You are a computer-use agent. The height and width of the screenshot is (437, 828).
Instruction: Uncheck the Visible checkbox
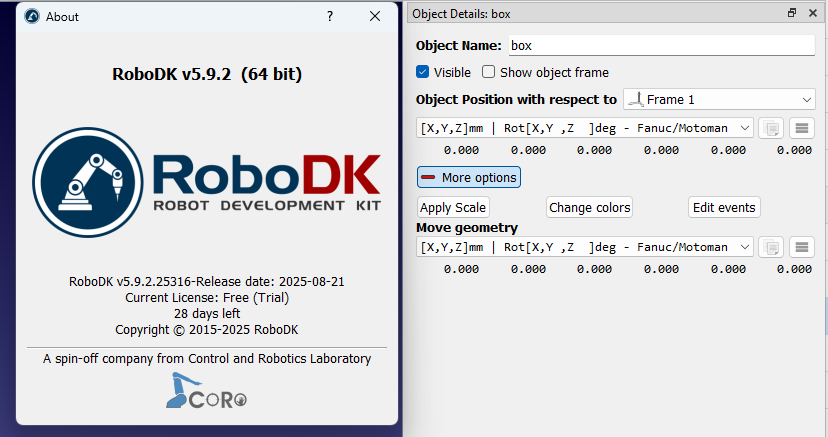point(422,72)
